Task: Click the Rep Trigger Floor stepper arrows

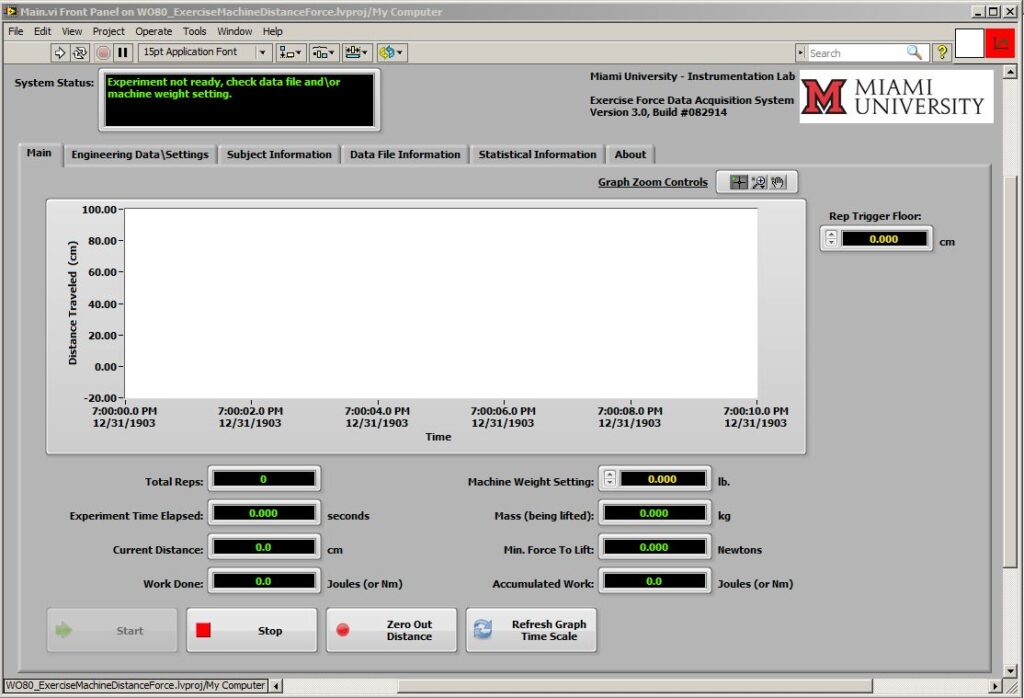Action: (x=831, y=239)
